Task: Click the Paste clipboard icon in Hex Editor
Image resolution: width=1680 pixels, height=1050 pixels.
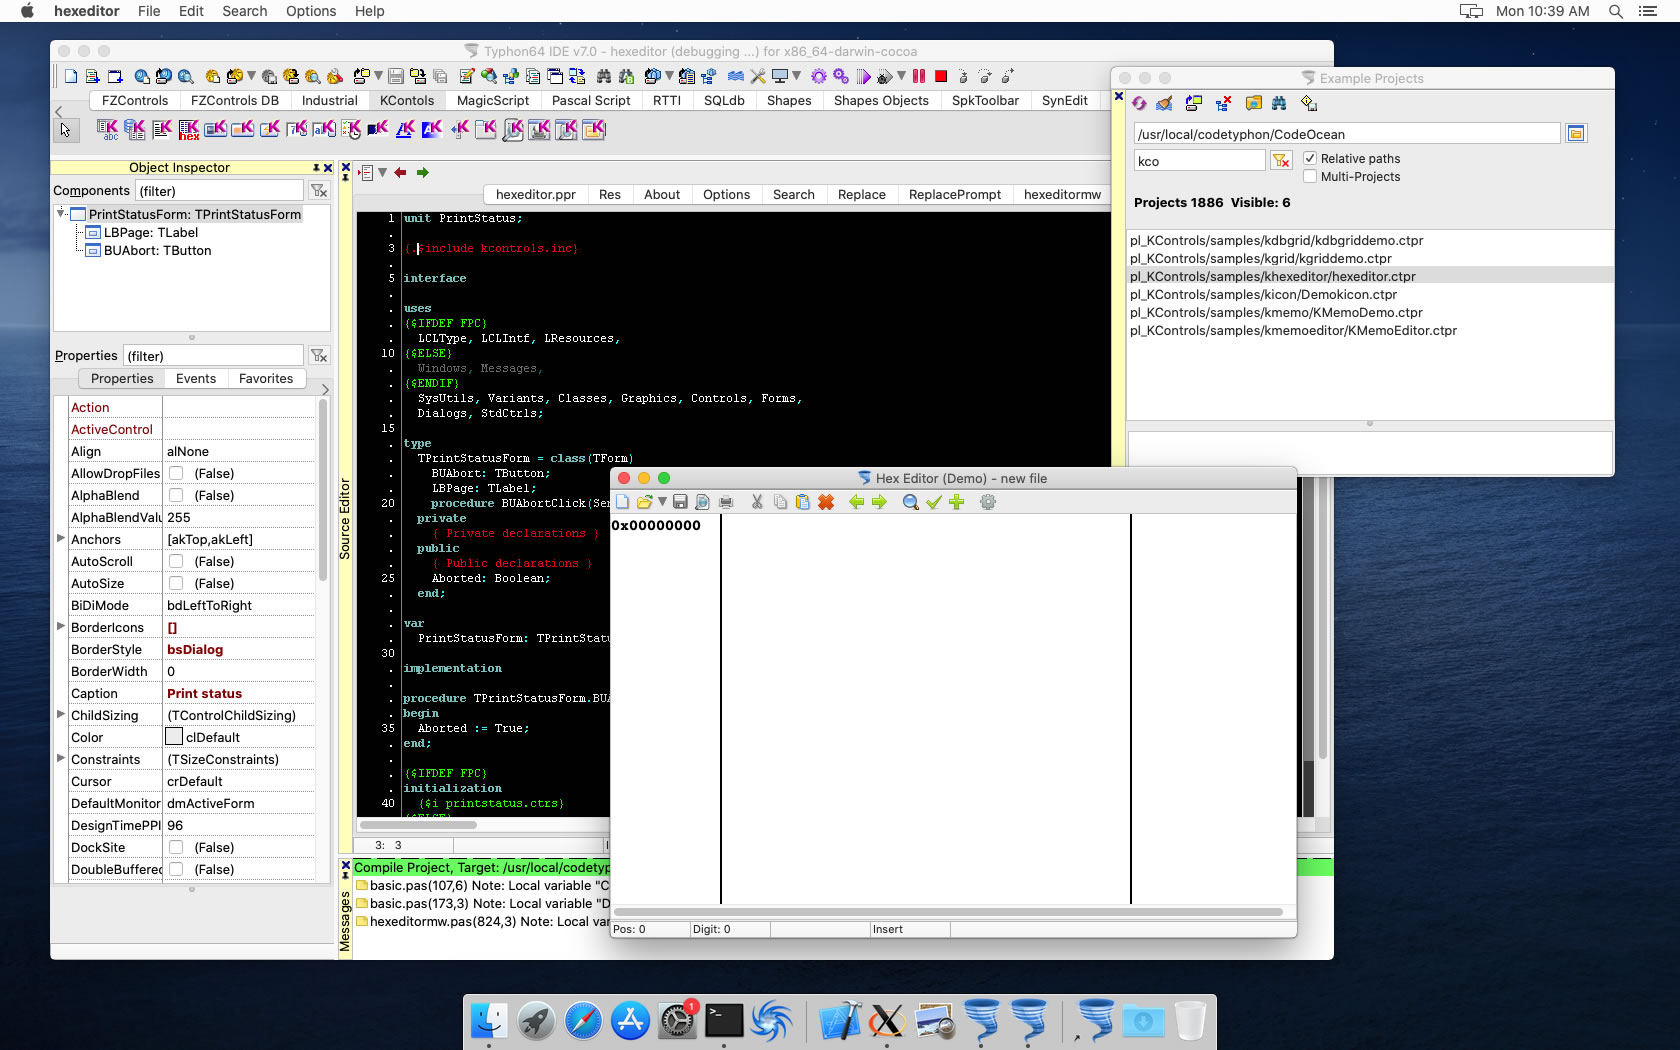Action: pos(802,502)
